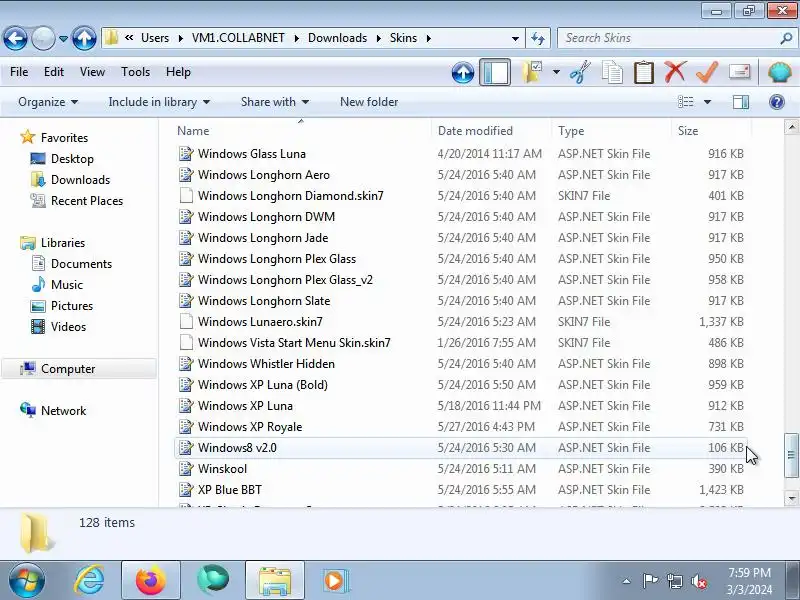Click the Forward navigation arrow

coord(43,38)
